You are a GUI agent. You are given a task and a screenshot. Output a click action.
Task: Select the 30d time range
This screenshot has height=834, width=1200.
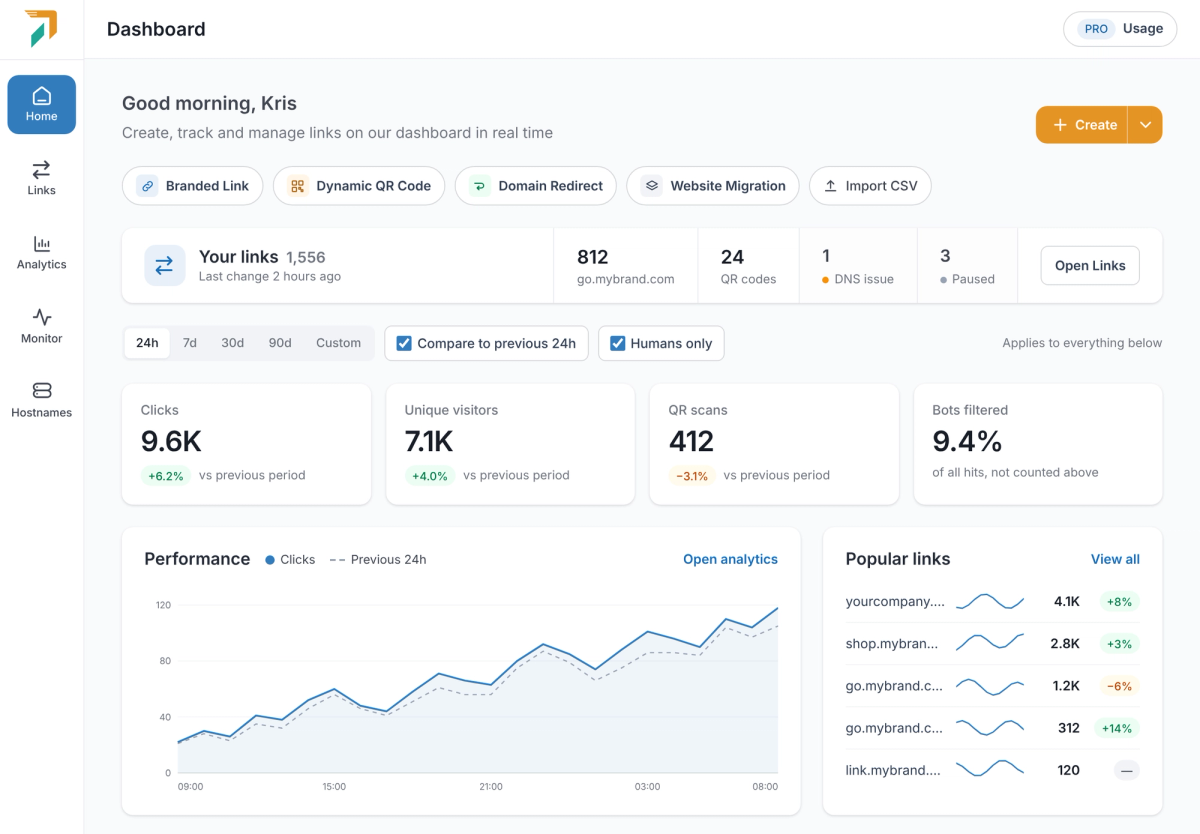(233, 343)
